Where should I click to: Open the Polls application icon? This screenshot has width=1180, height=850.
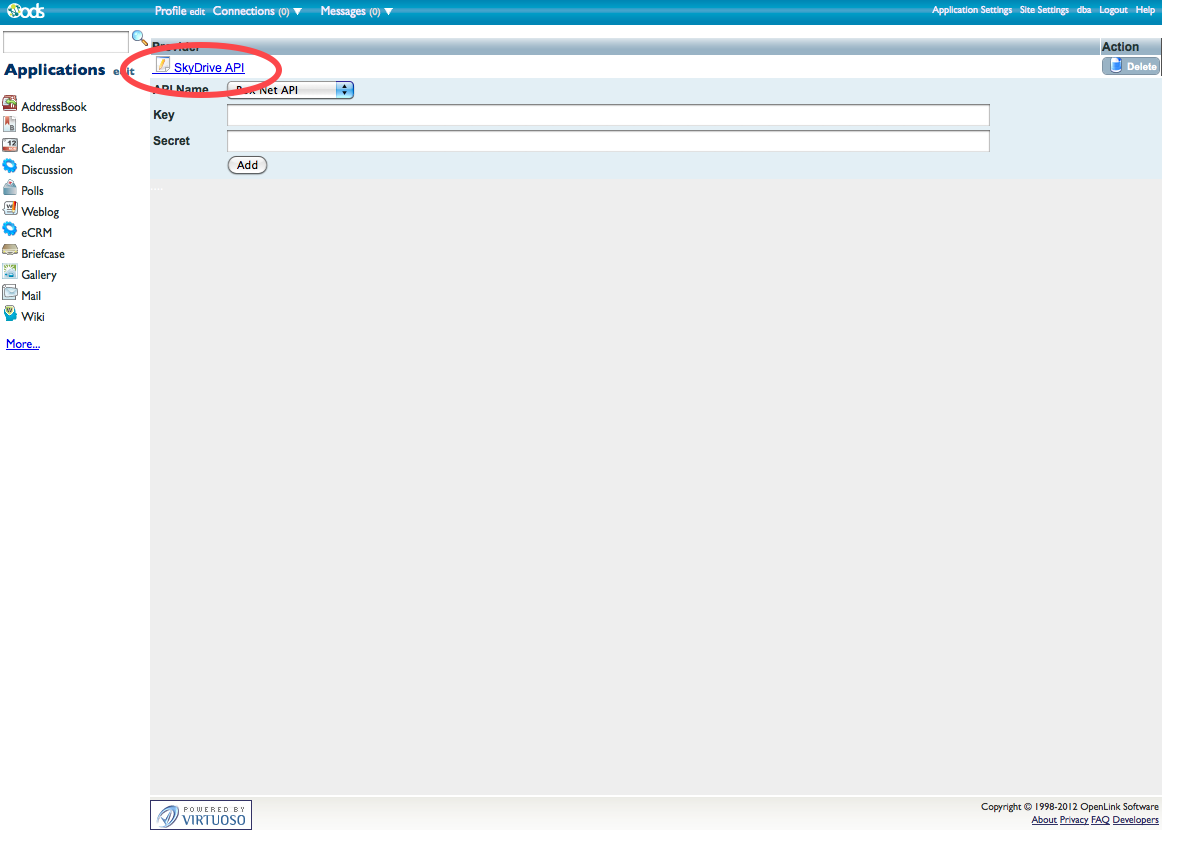click(10, 188)
